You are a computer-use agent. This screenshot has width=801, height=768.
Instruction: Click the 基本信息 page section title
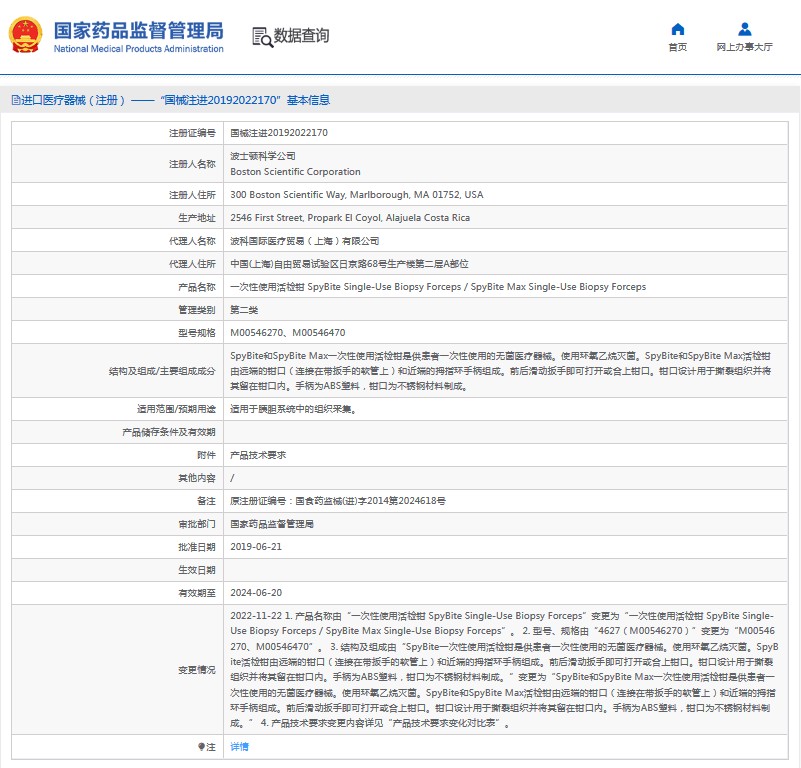click(308, 100)
